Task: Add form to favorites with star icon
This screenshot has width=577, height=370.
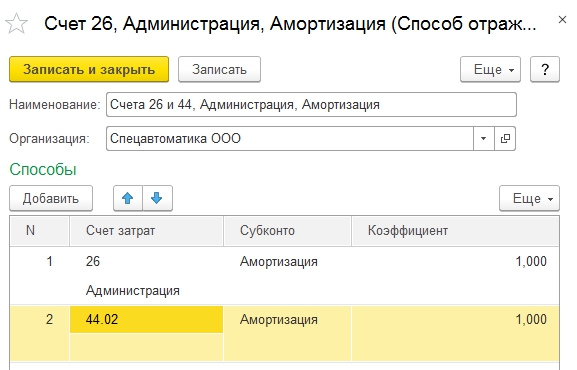Action: 16,24
